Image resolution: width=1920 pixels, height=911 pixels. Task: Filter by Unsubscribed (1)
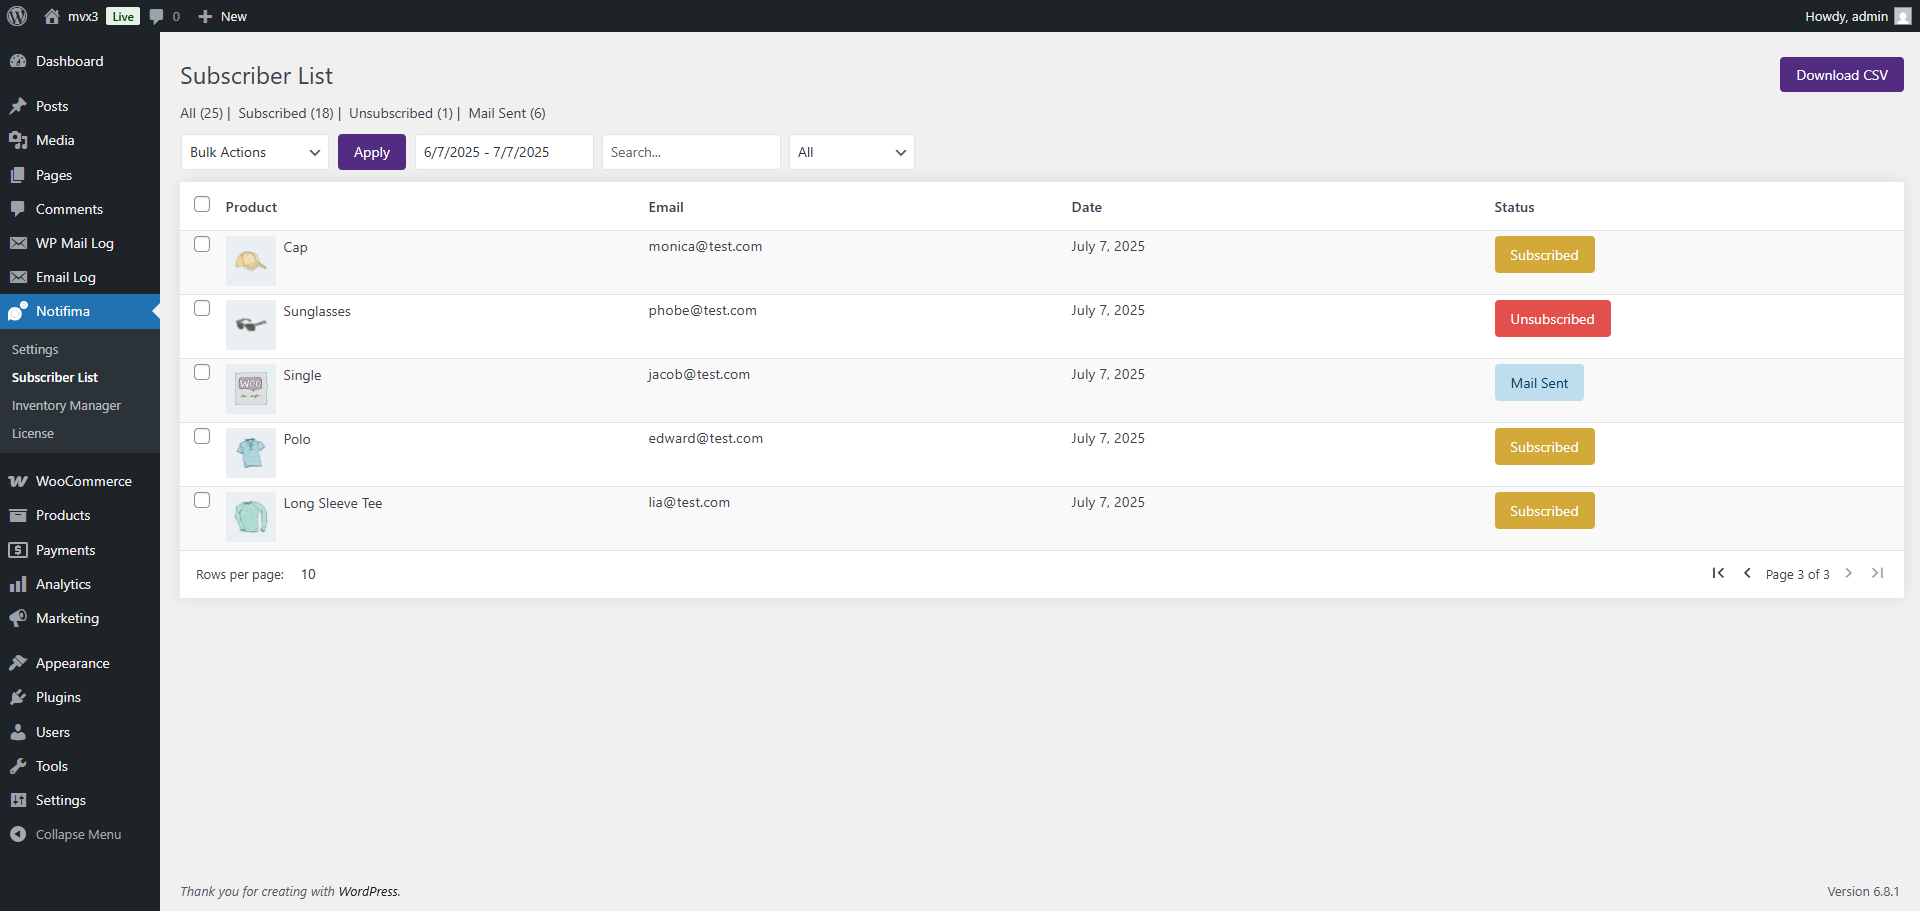[401, 113]
